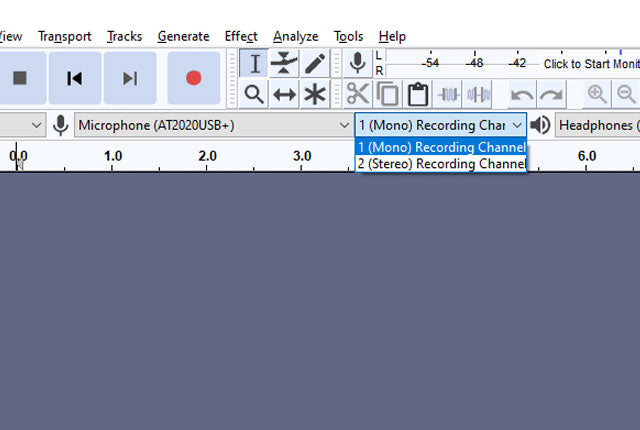Click the 3.0 mark on the timeline ruler
Viewport: 640px width, 430px height.
(302, 156)
